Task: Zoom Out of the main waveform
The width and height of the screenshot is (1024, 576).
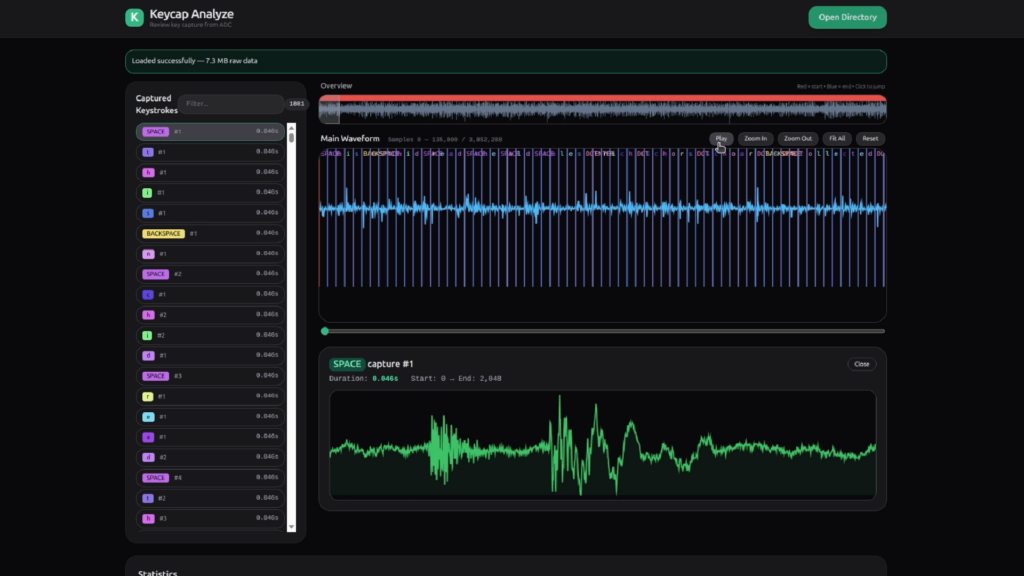Action: [797, 138]
